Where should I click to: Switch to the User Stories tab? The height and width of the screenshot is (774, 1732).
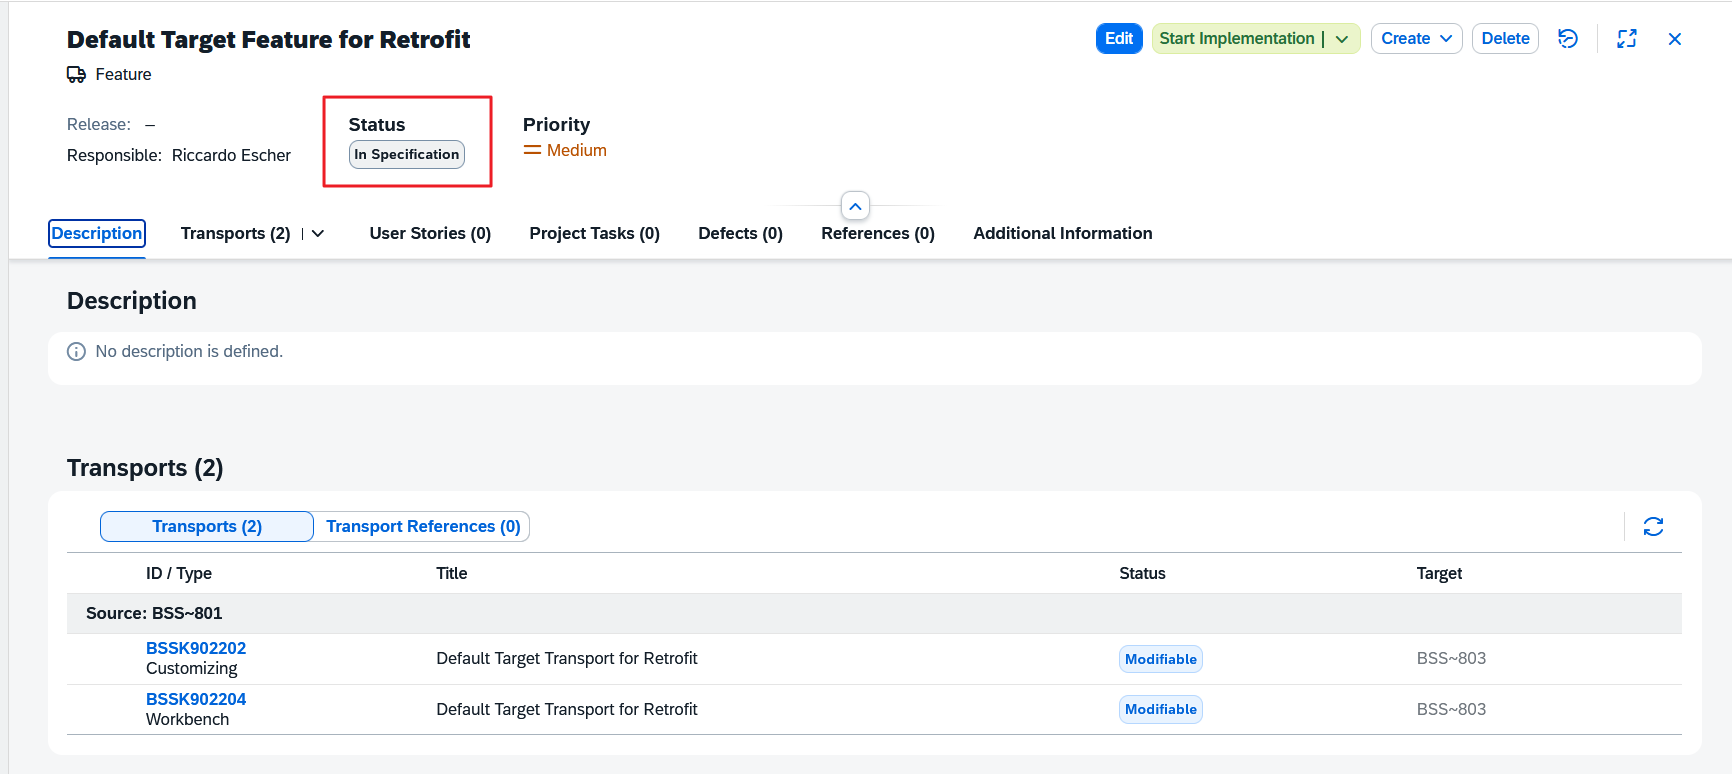(x=430, y=234)
